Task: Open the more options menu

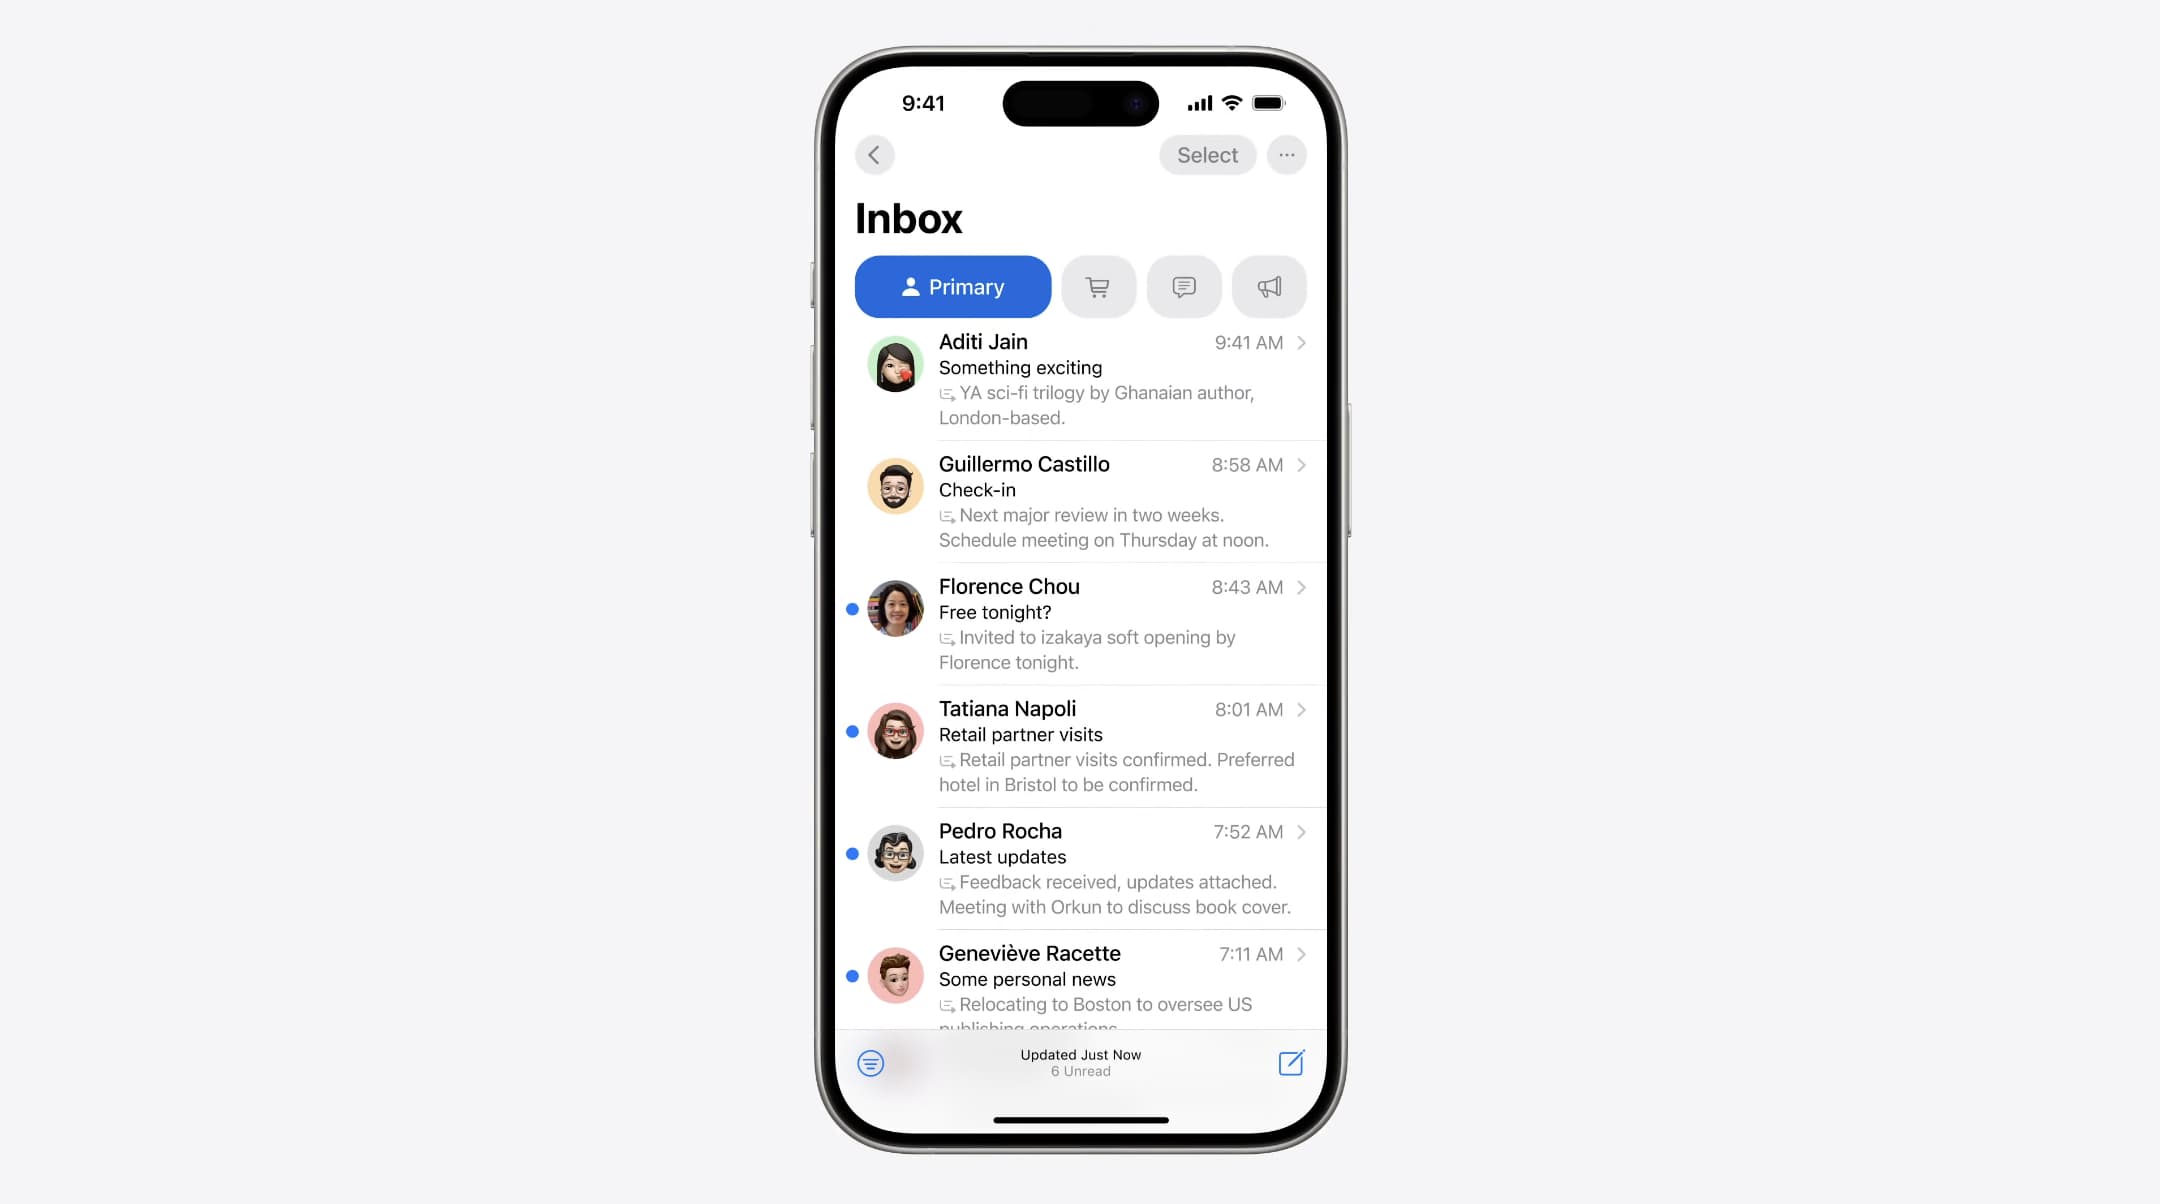Action: pos(1285,154)
